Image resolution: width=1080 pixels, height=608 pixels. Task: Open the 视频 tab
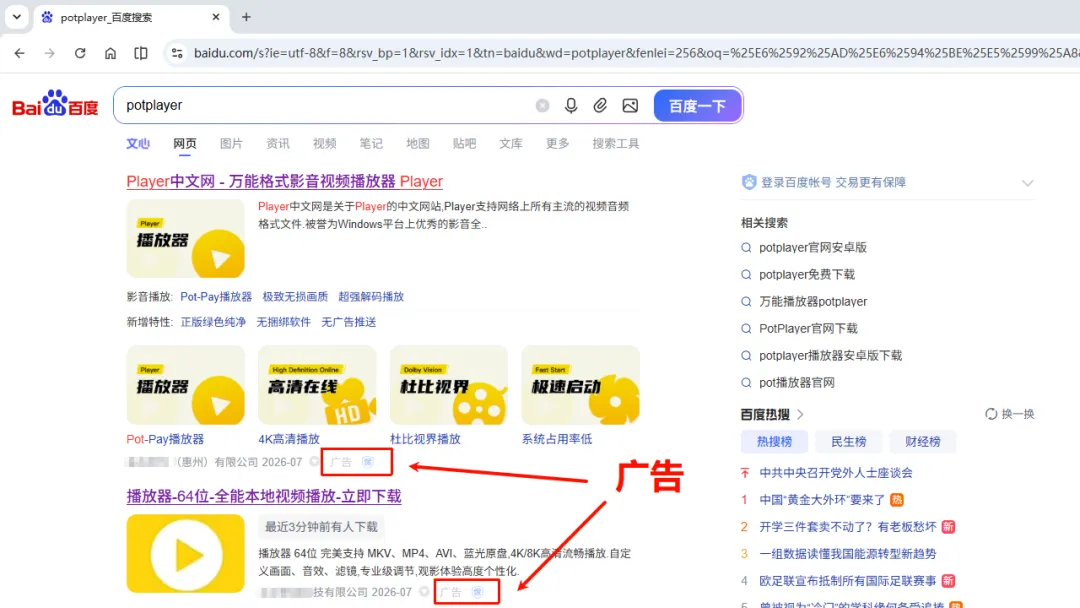click(x=324, y=143)
